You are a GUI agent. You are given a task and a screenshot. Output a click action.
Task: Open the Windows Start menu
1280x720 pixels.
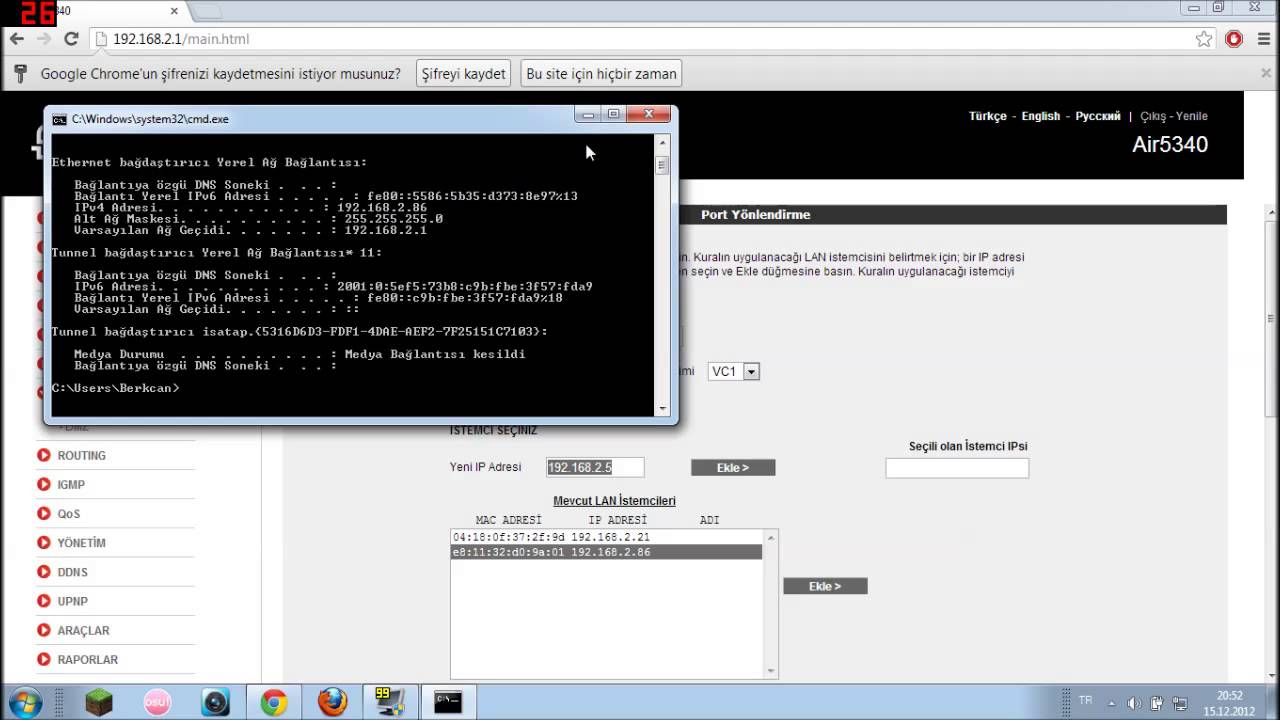24,702
